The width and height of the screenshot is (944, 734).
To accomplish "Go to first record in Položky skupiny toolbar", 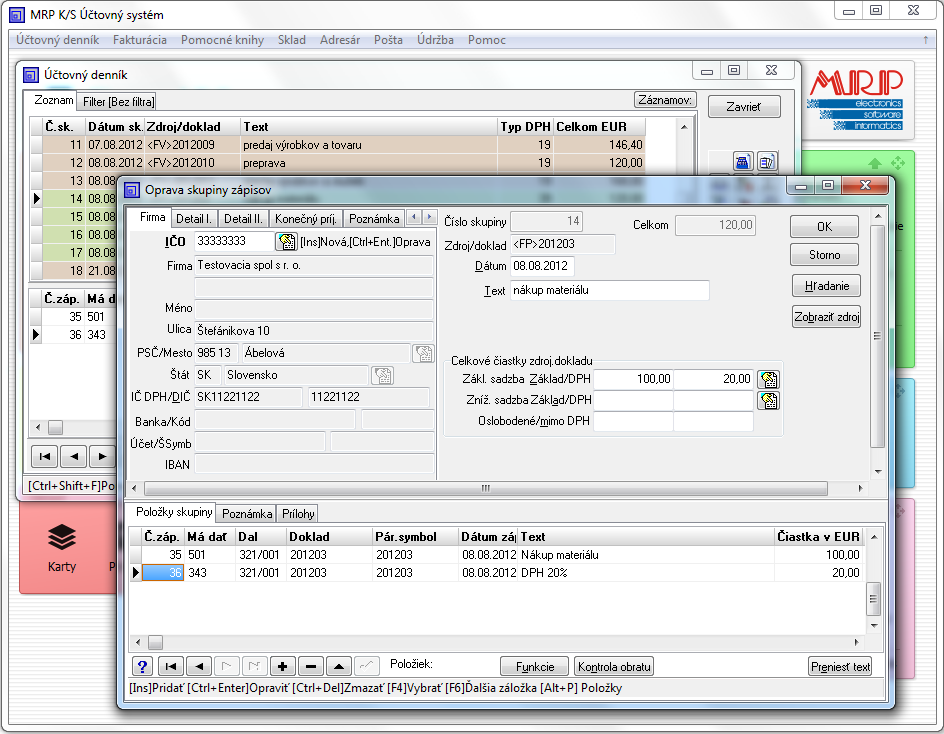I will (x=171, y=667).
